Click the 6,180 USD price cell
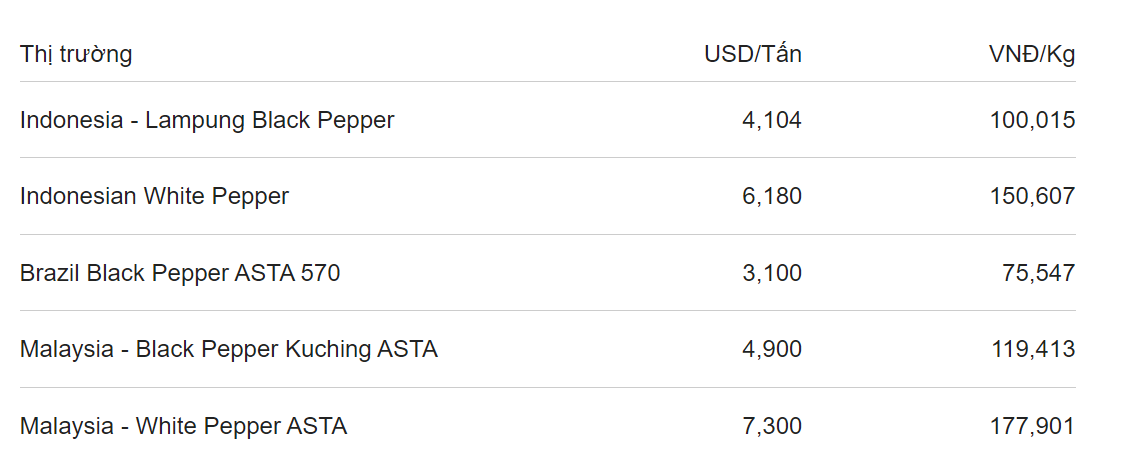 (x=772, y=196)
